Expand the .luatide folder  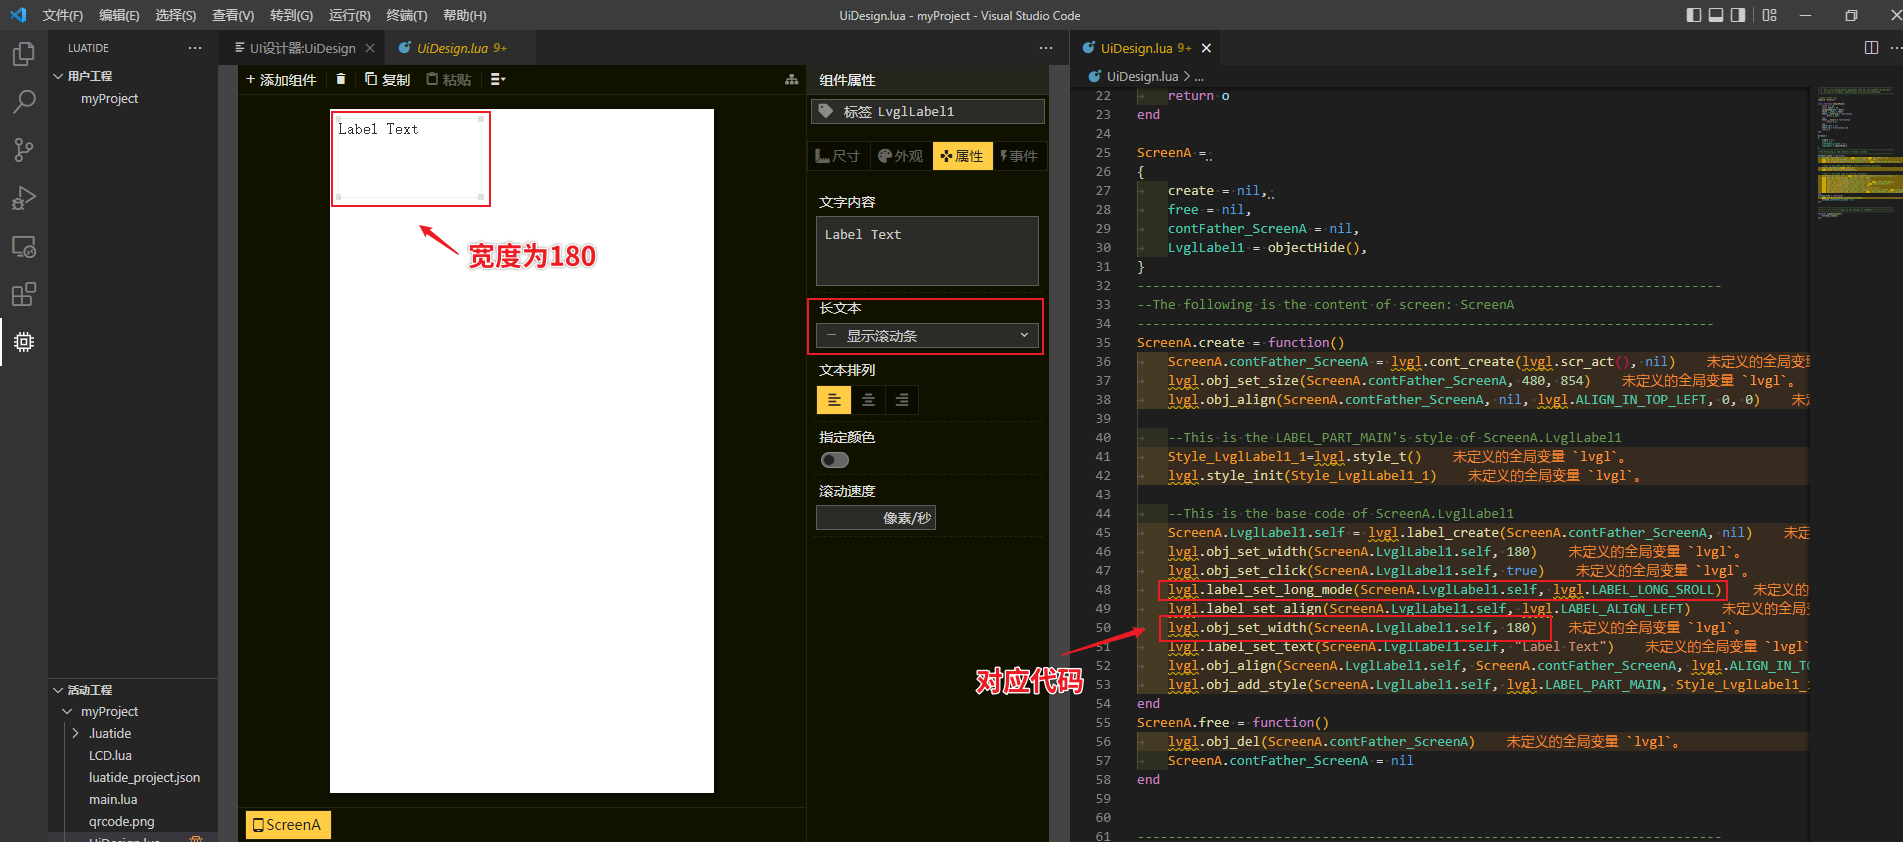[x=110, y=733]
